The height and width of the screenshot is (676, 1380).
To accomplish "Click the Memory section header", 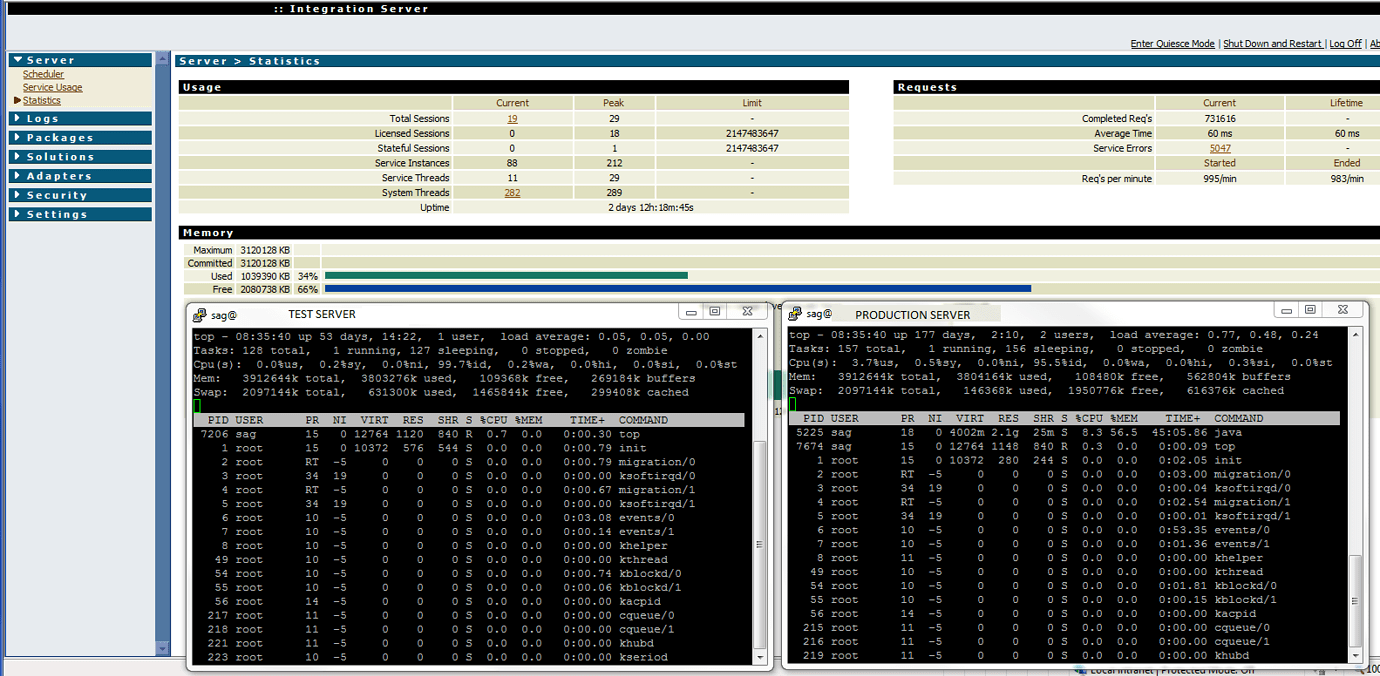I will [x=779, y=233].
